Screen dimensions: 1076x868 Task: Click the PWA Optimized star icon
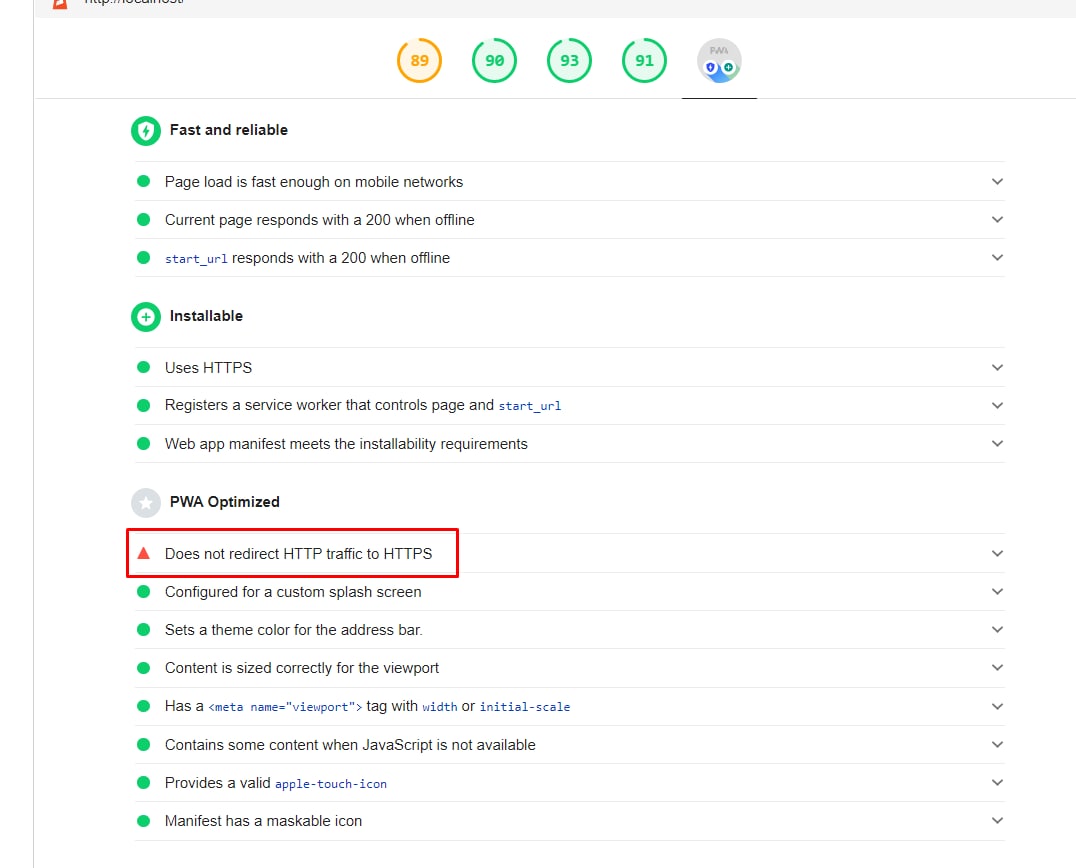click(x=145, y=502)
